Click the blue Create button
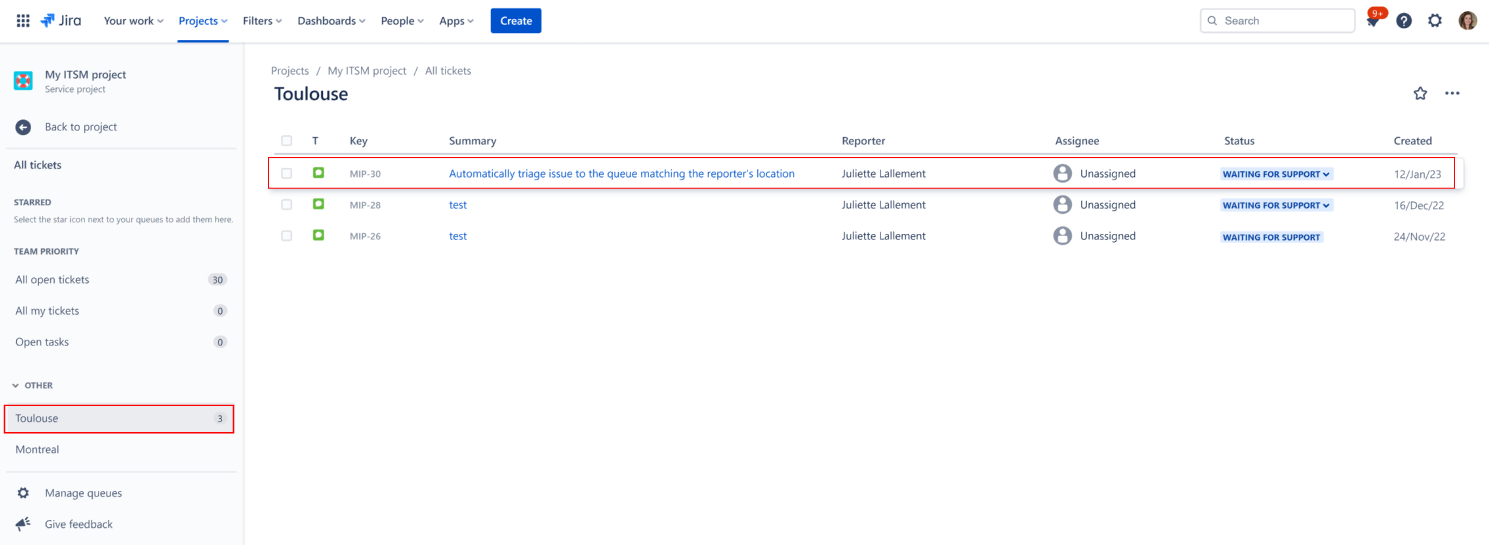 pyautogui.click(x=515, y=21)
